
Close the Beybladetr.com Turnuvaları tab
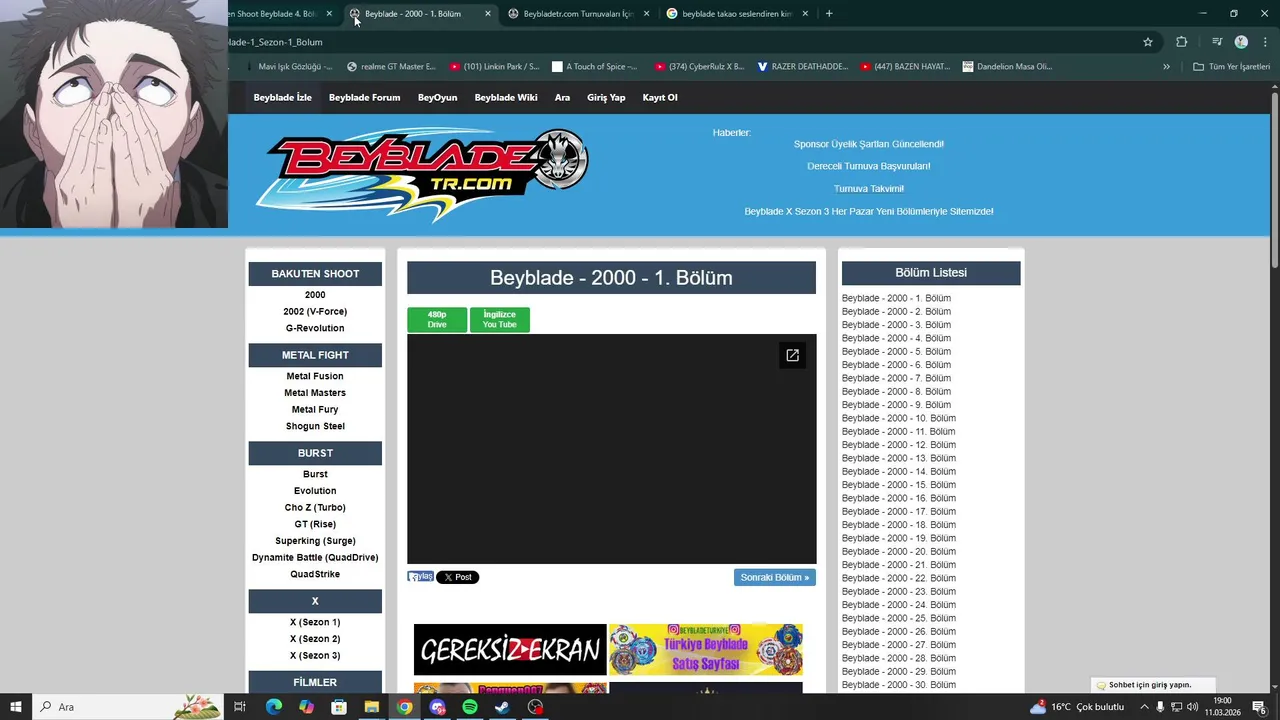pos(646,14)
